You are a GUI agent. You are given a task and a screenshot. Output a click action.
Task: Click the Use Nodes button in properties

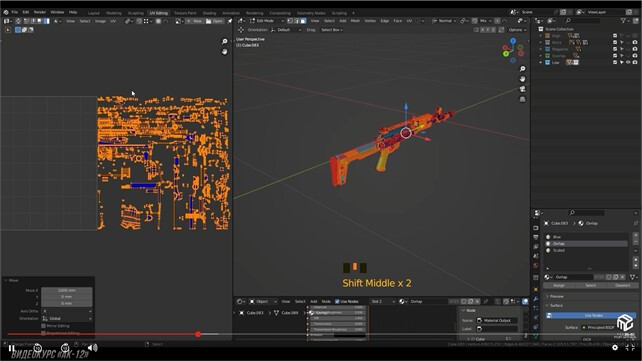[x=591, y=316]
